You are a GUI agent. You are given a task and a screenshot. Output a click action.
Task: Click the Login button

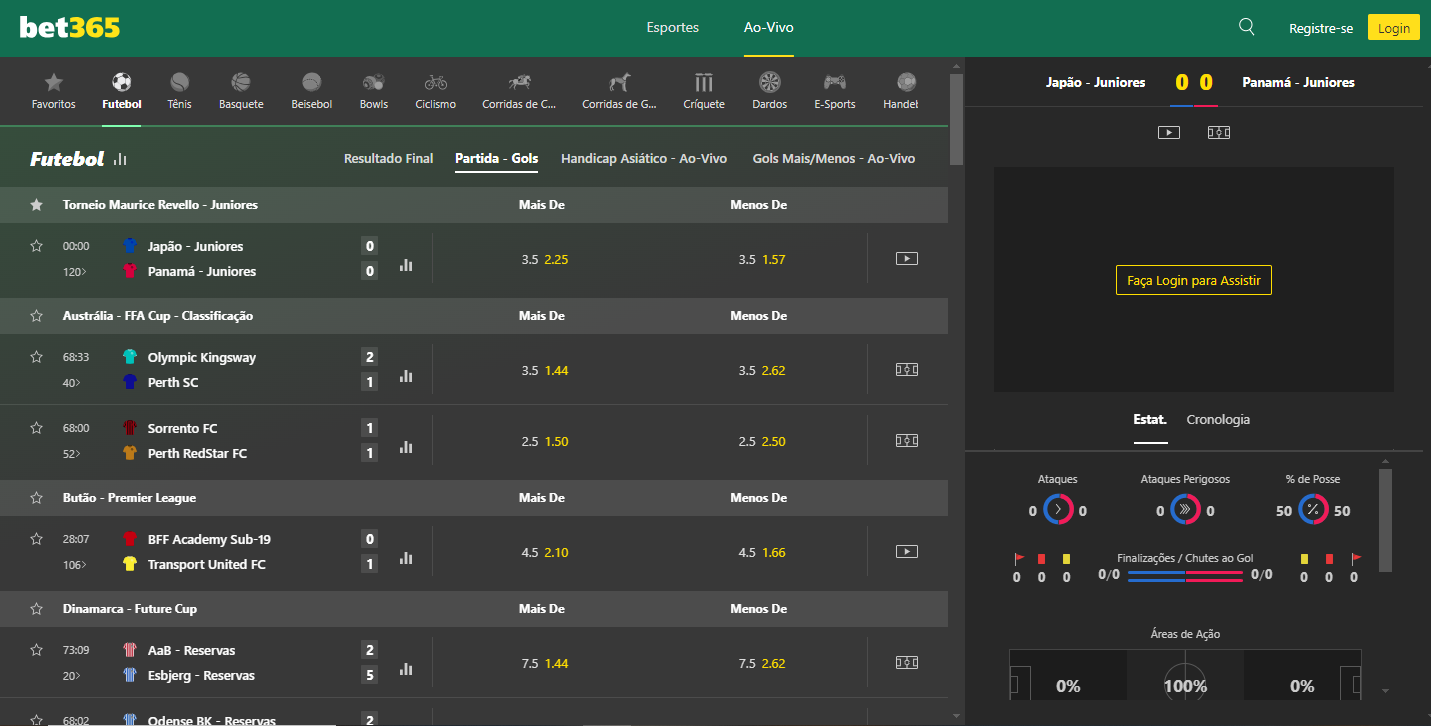tap(1394, 28)
